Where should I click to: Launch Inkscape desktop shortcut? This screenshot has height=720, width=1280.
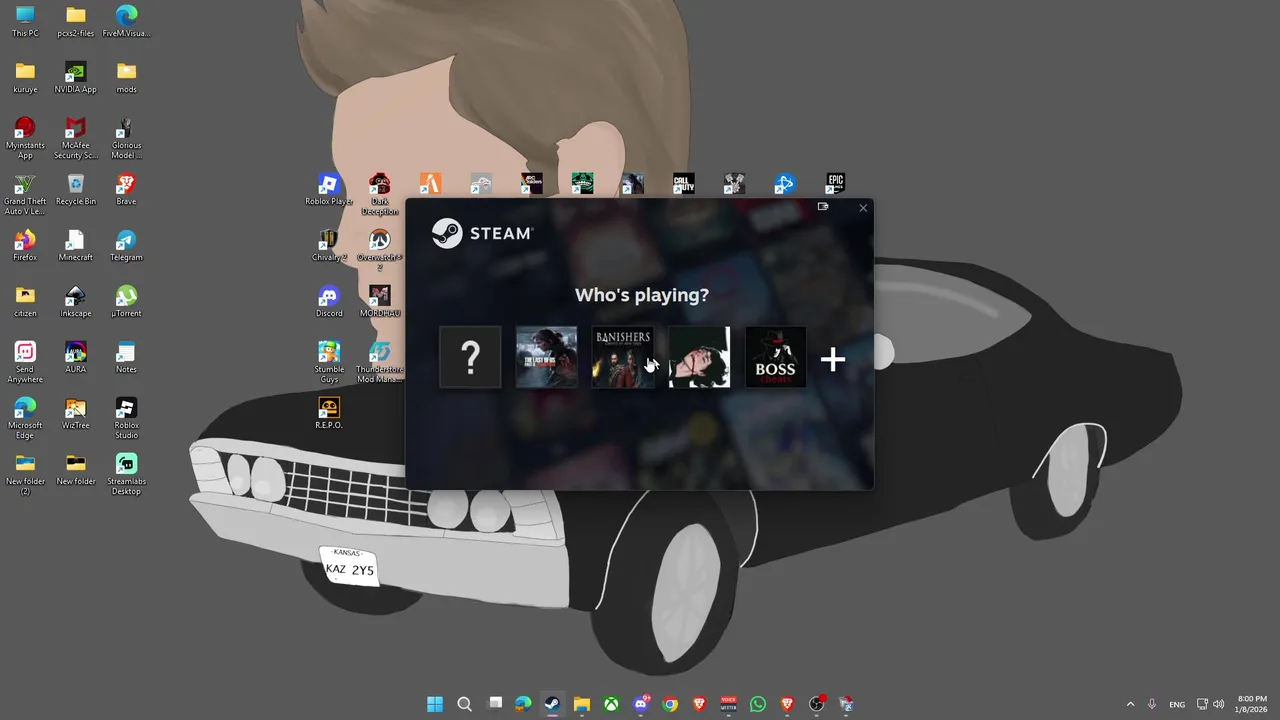pyautogui.click(x=76, y=301)
